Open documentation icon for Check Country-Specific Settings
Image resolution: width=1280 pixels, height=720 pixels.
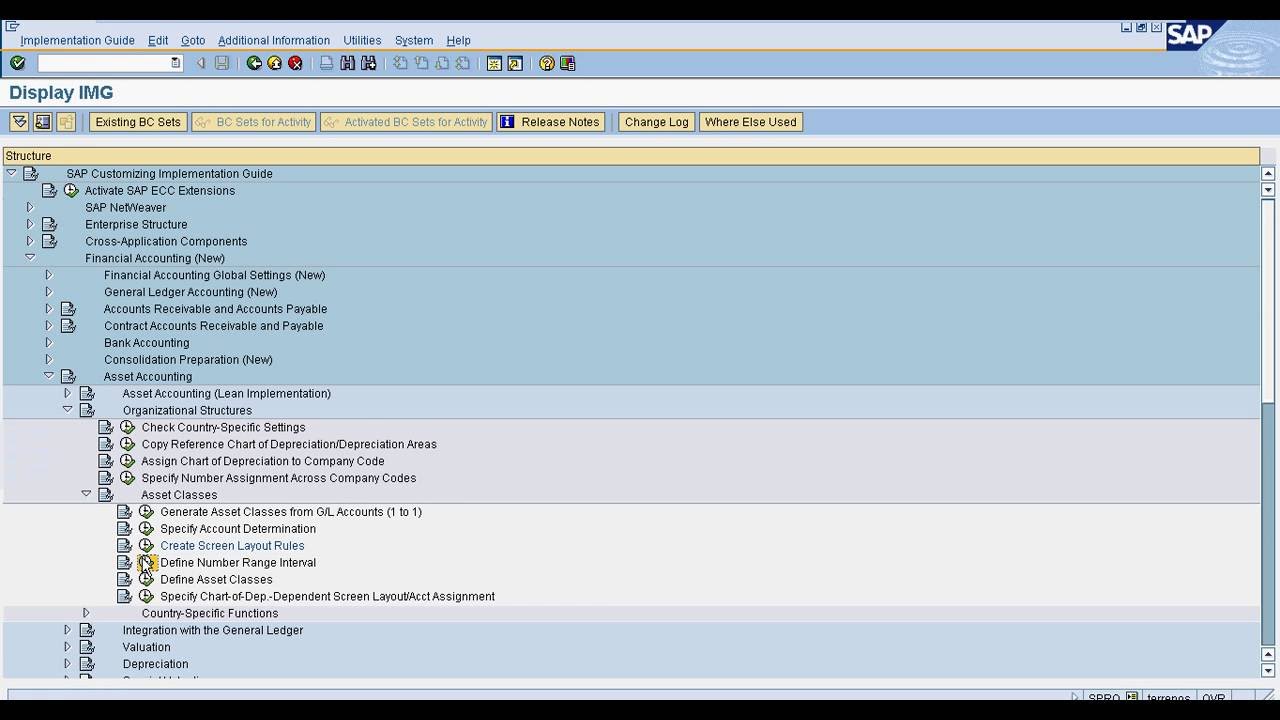105,427
